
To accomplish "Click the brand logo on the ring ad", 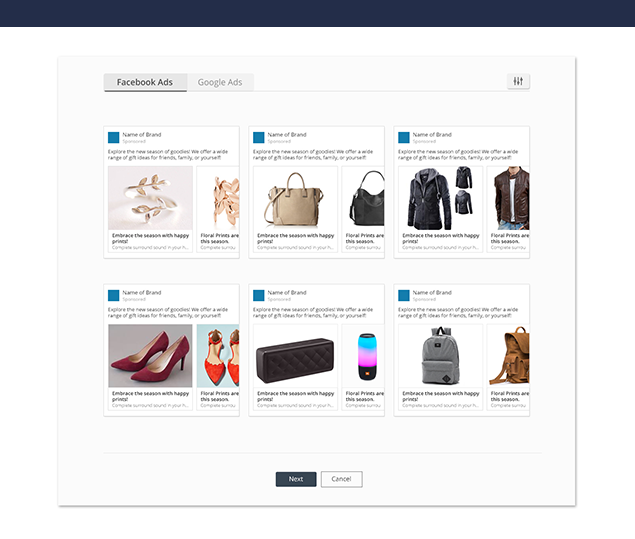I will (x=113, y=137).
